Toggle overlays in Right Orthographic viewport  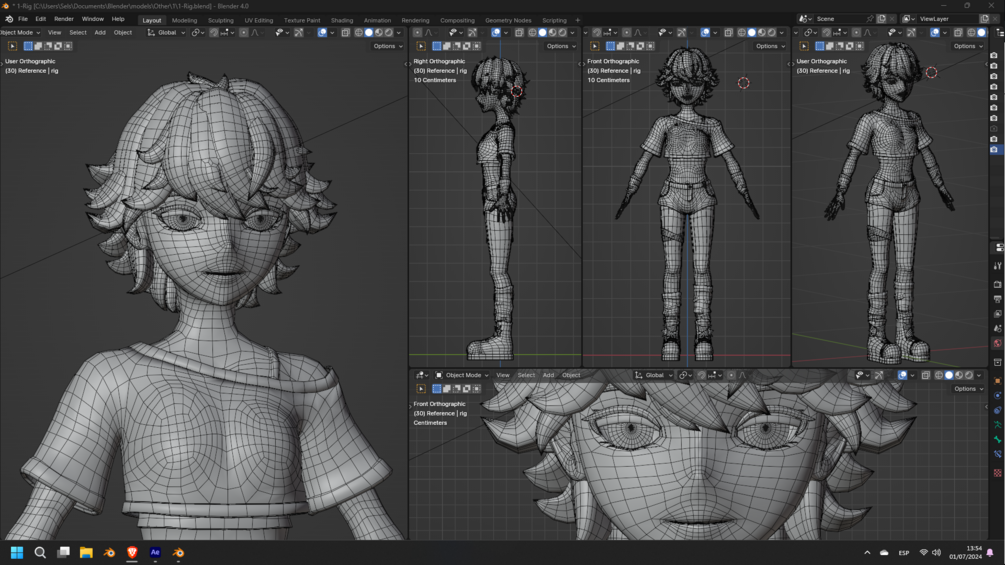point(496,33)
